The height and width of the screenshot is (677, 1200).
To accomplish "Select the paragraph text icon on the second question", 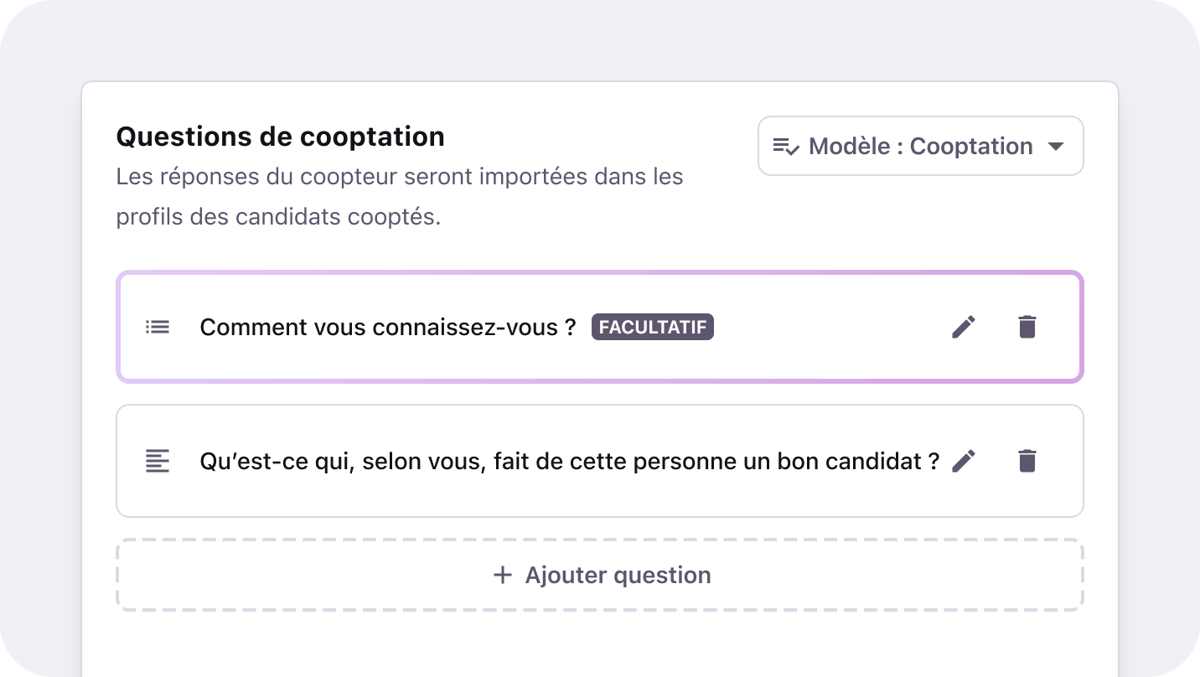I will tap(158, 461).
